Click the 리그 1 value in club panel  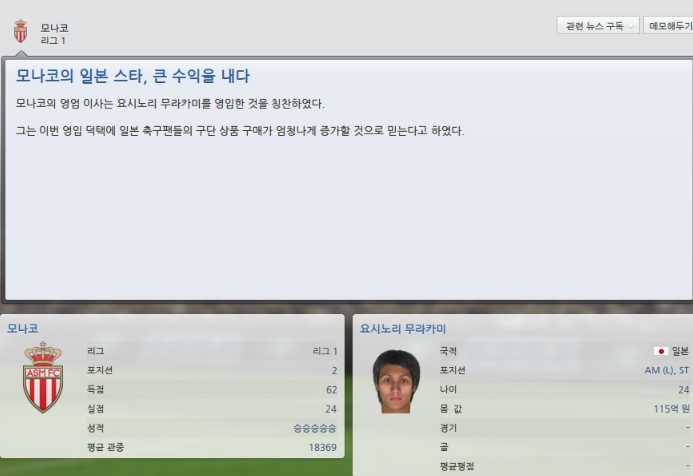point(325,351)
